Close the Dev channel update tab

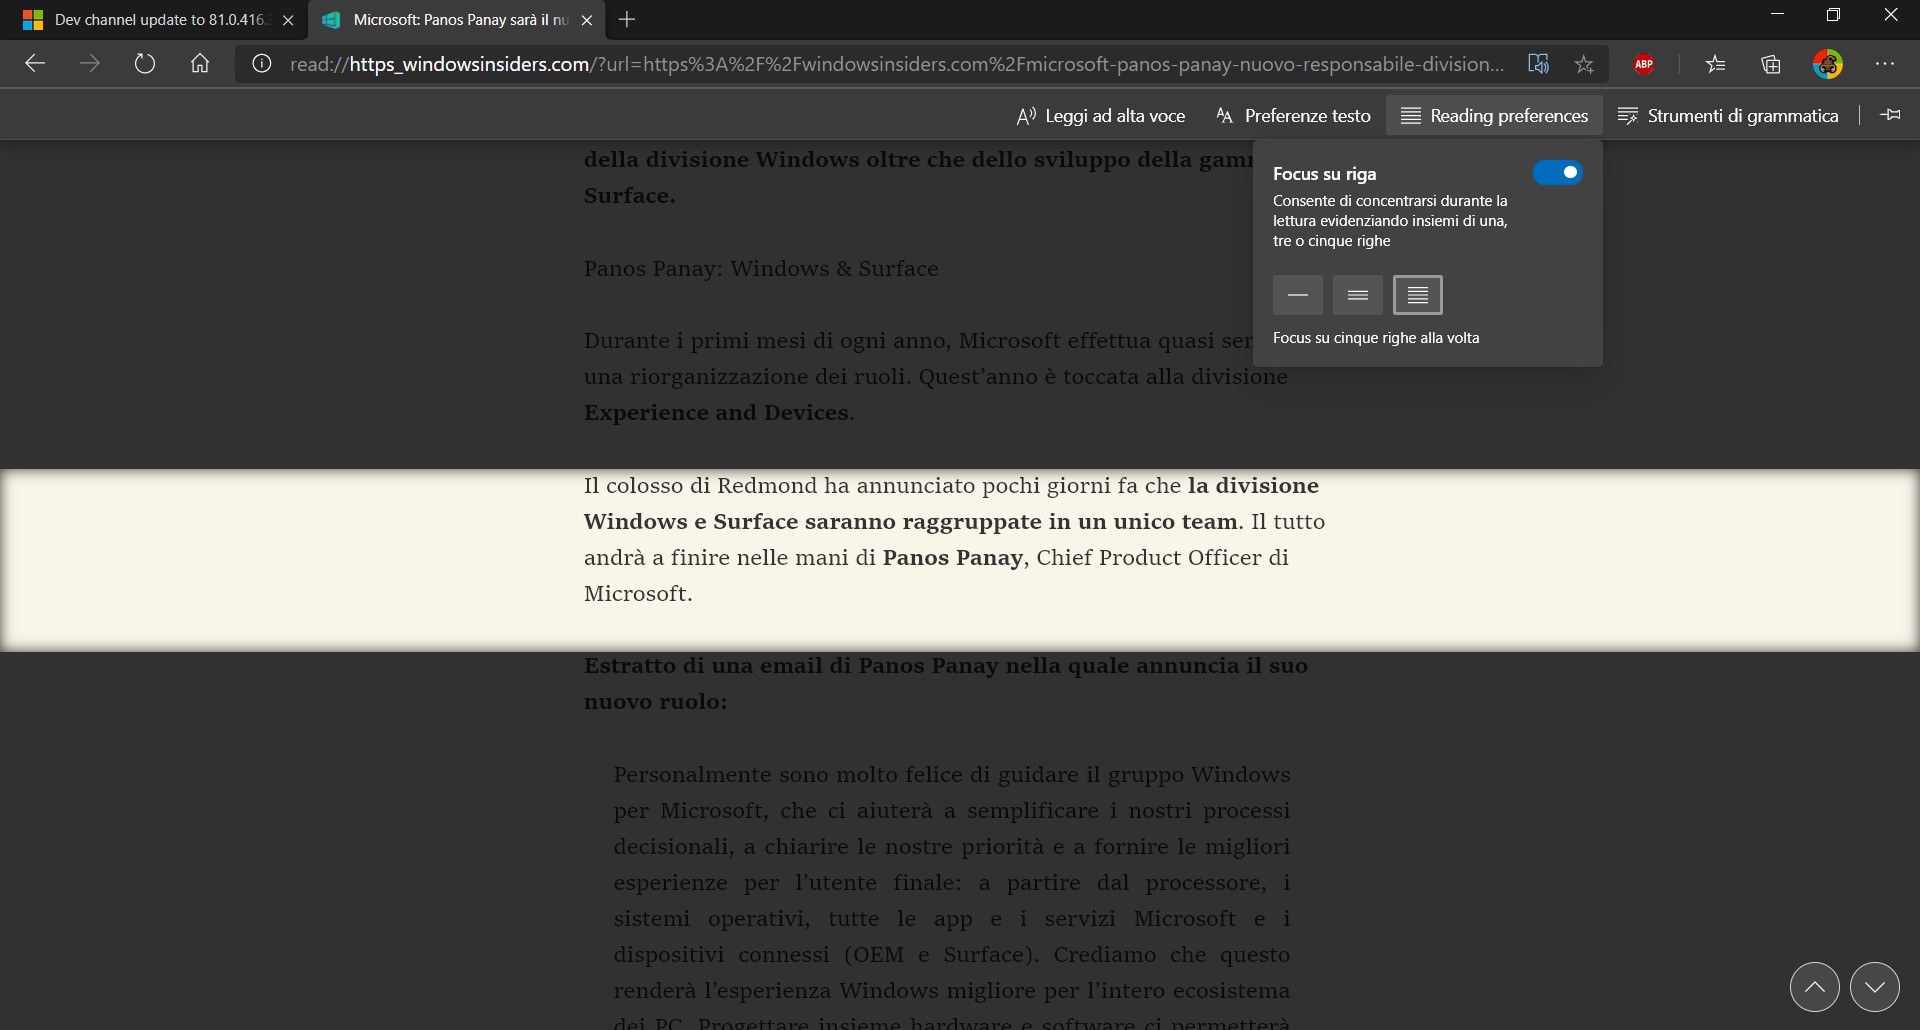click(x=288, y=20)
